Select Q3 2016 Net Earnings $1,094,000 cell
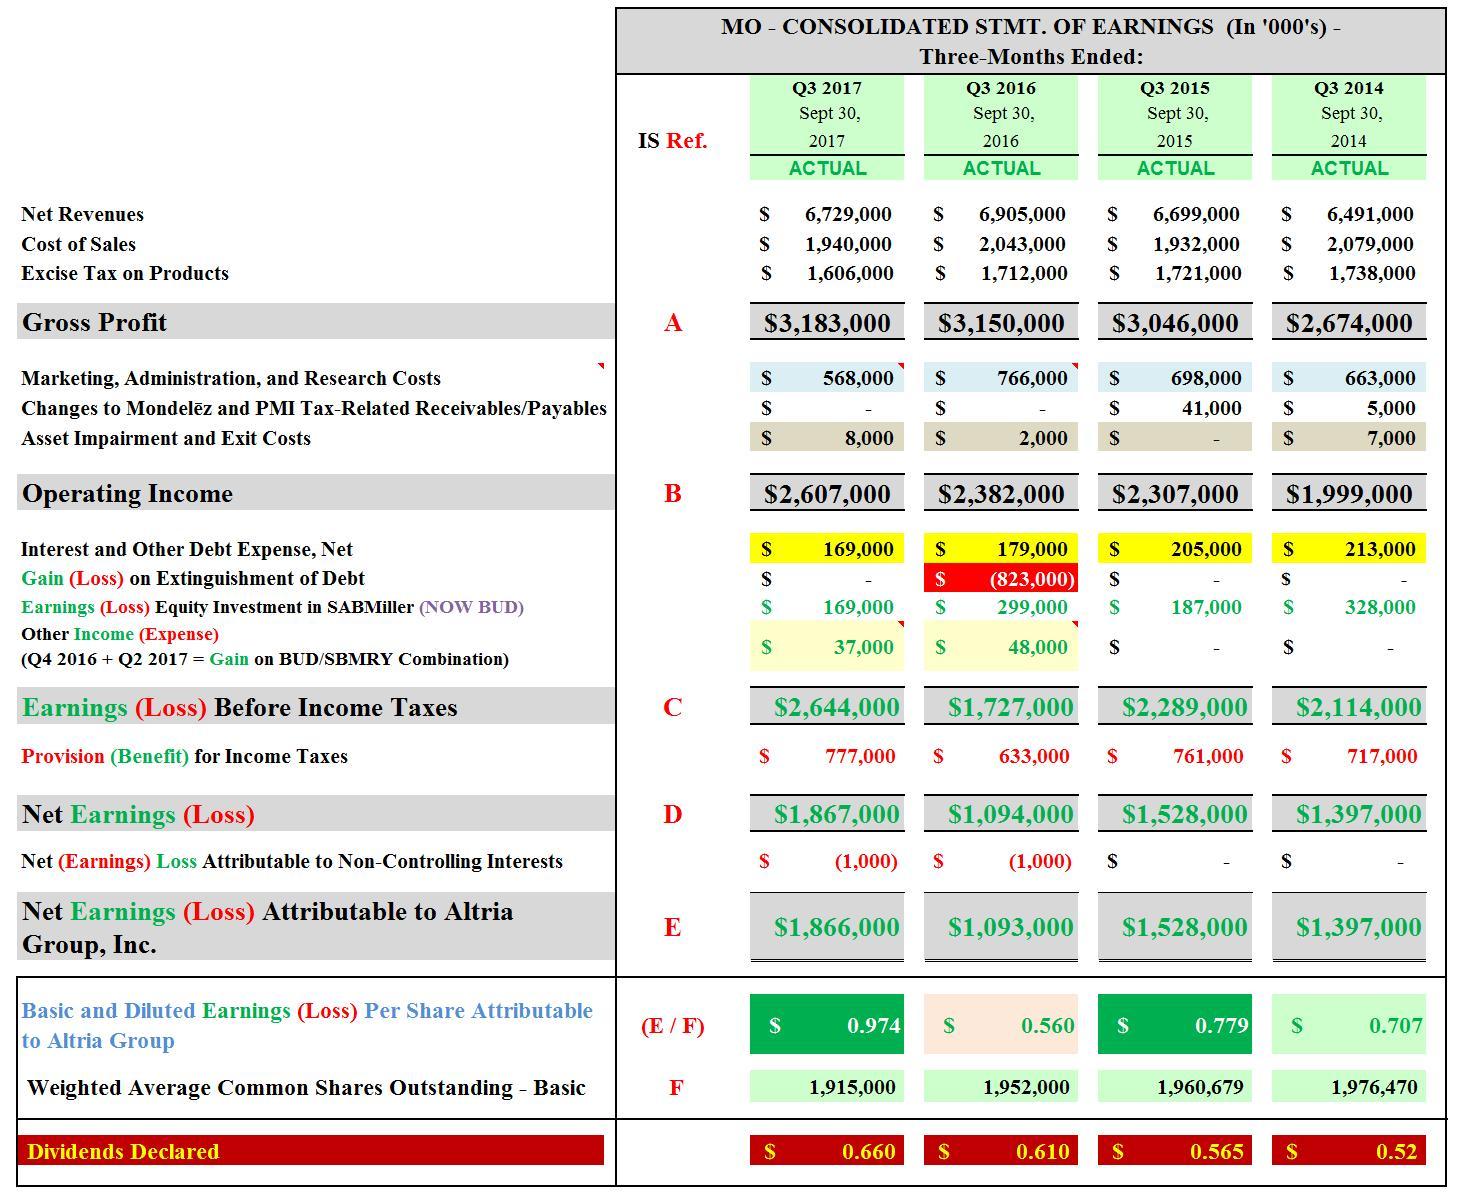Viewport: 1457px width, 1198px height. (x=1001, y=814)
